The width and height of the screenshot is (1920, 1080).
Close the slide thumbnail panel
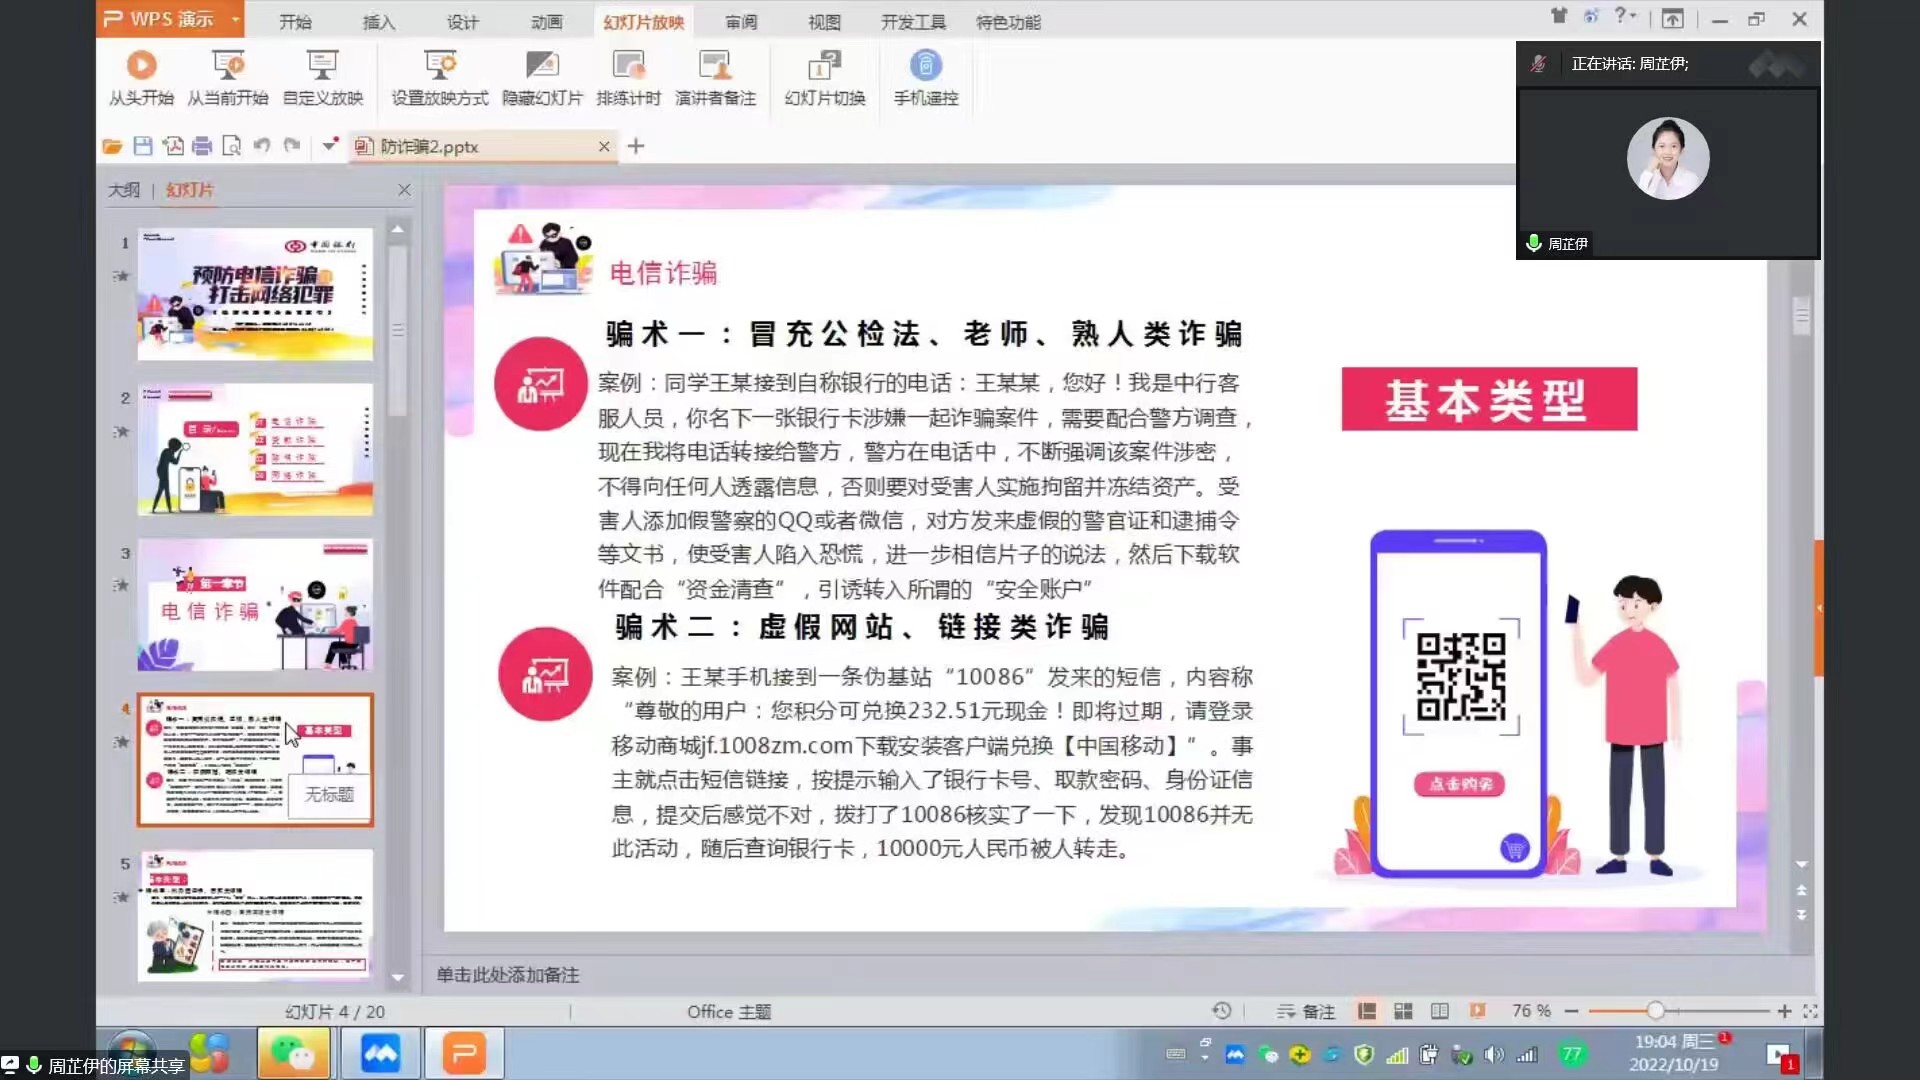coord(404,190)
